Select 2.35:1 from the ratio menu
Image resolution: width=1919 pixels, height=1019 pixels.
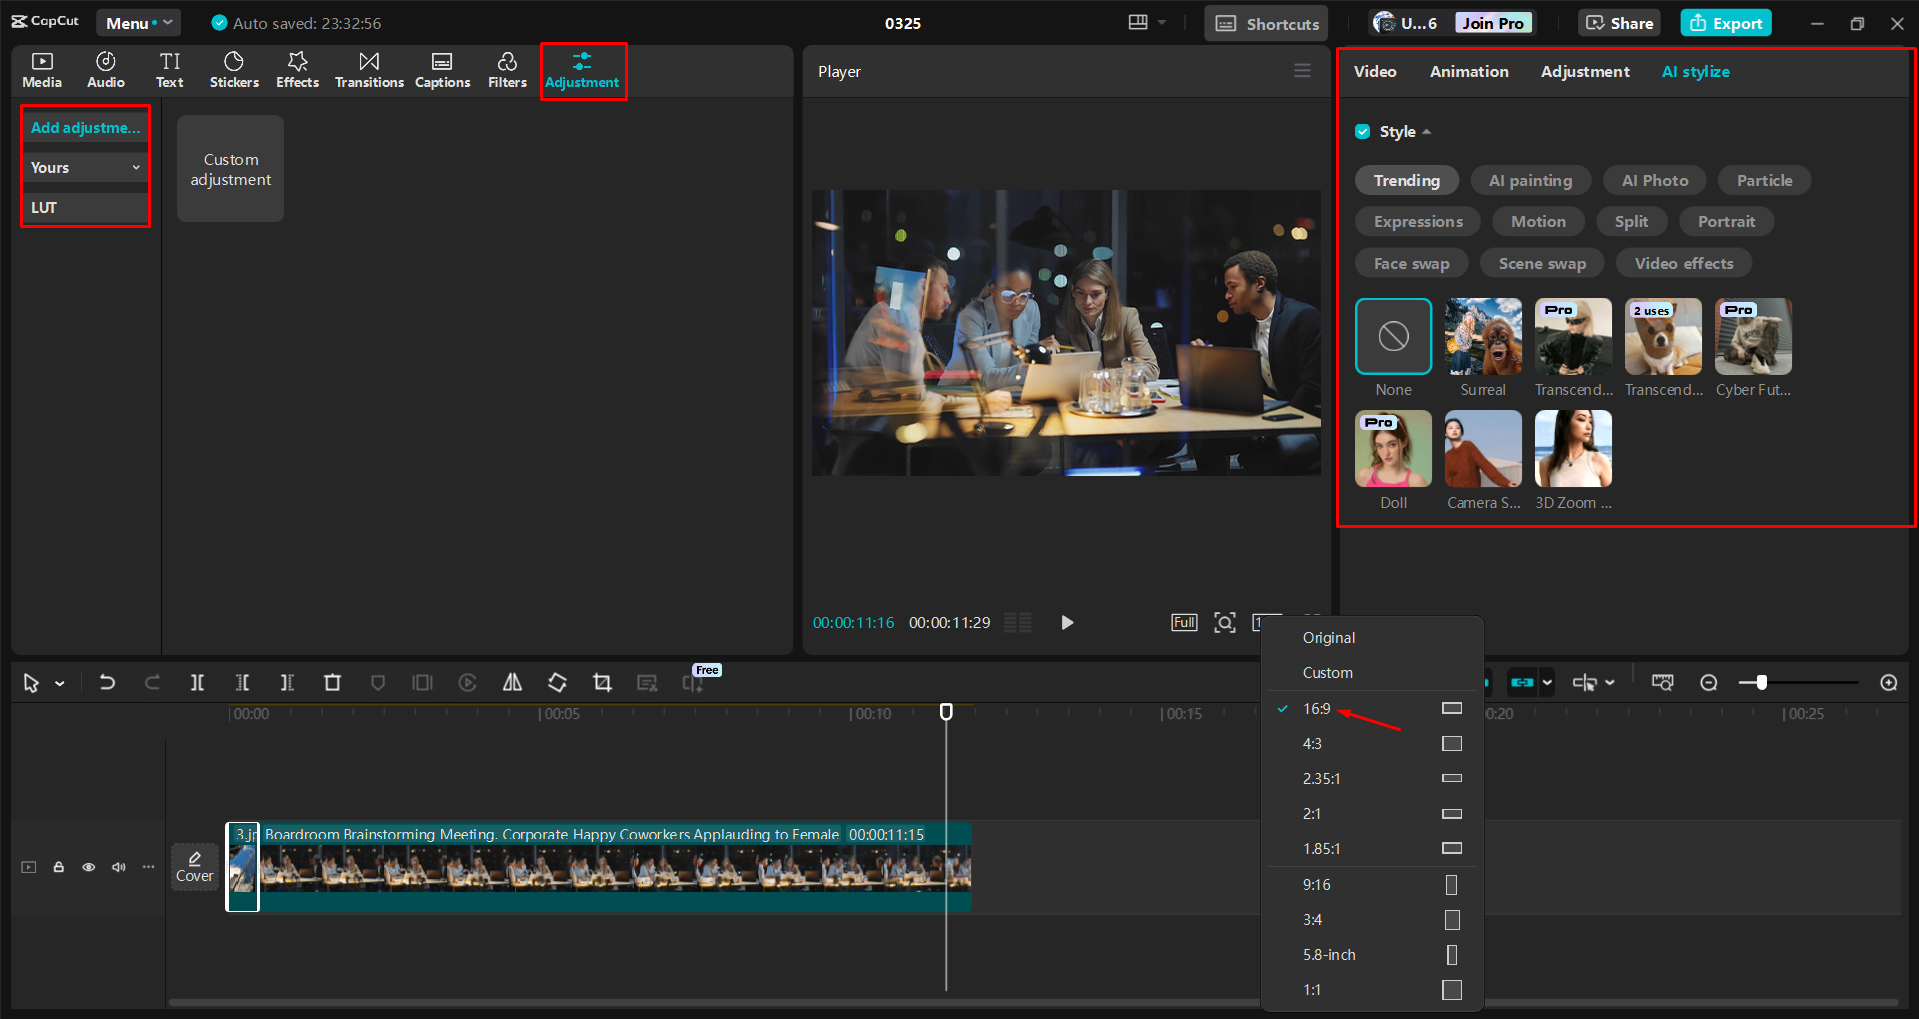1323,778
